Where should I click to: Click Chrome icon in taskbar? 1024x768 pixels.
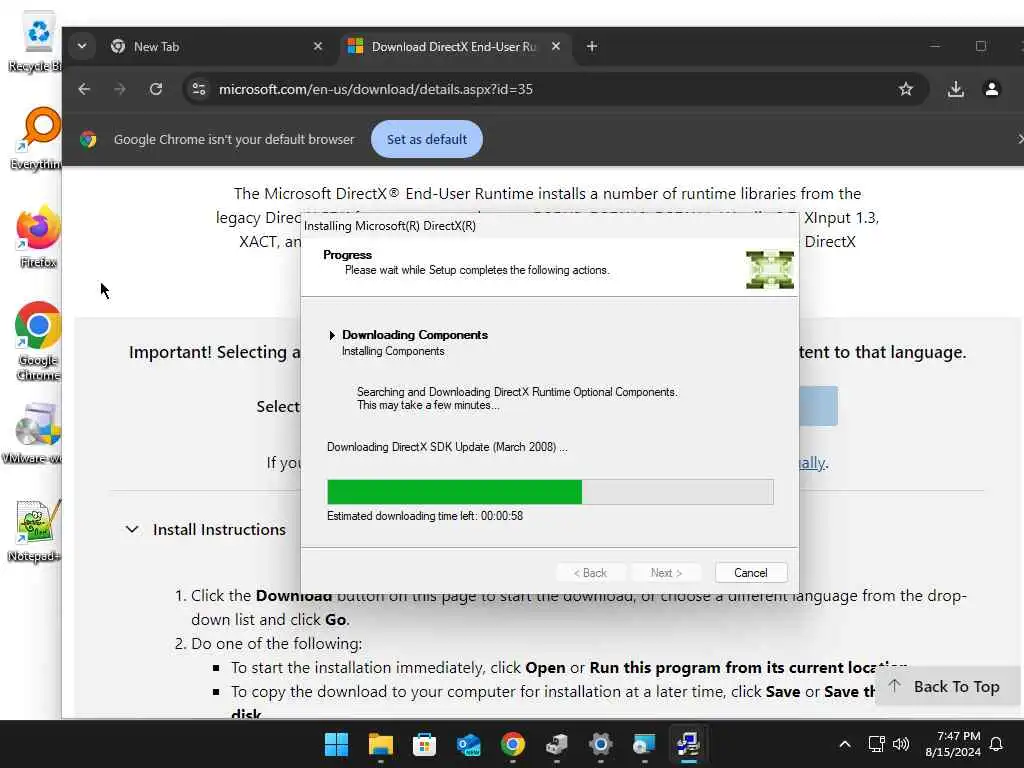coord(513,744)
